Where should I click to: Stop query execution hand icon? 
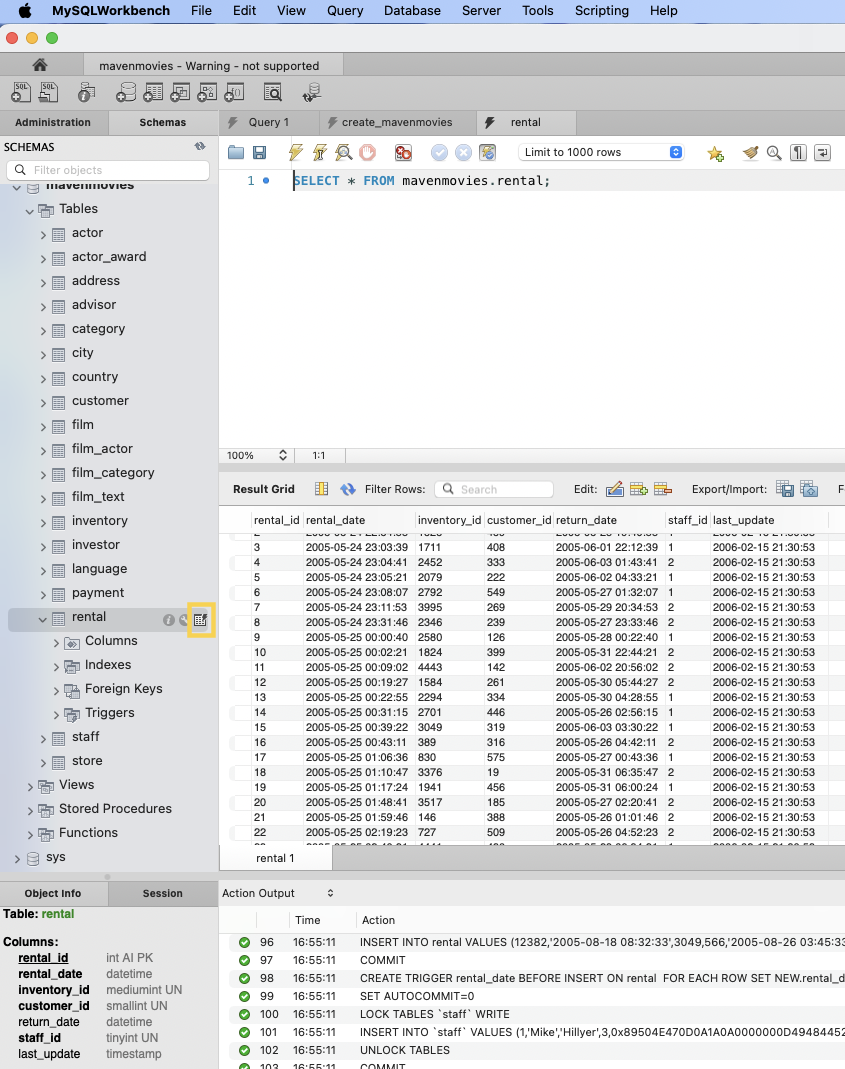pos(368,152)
